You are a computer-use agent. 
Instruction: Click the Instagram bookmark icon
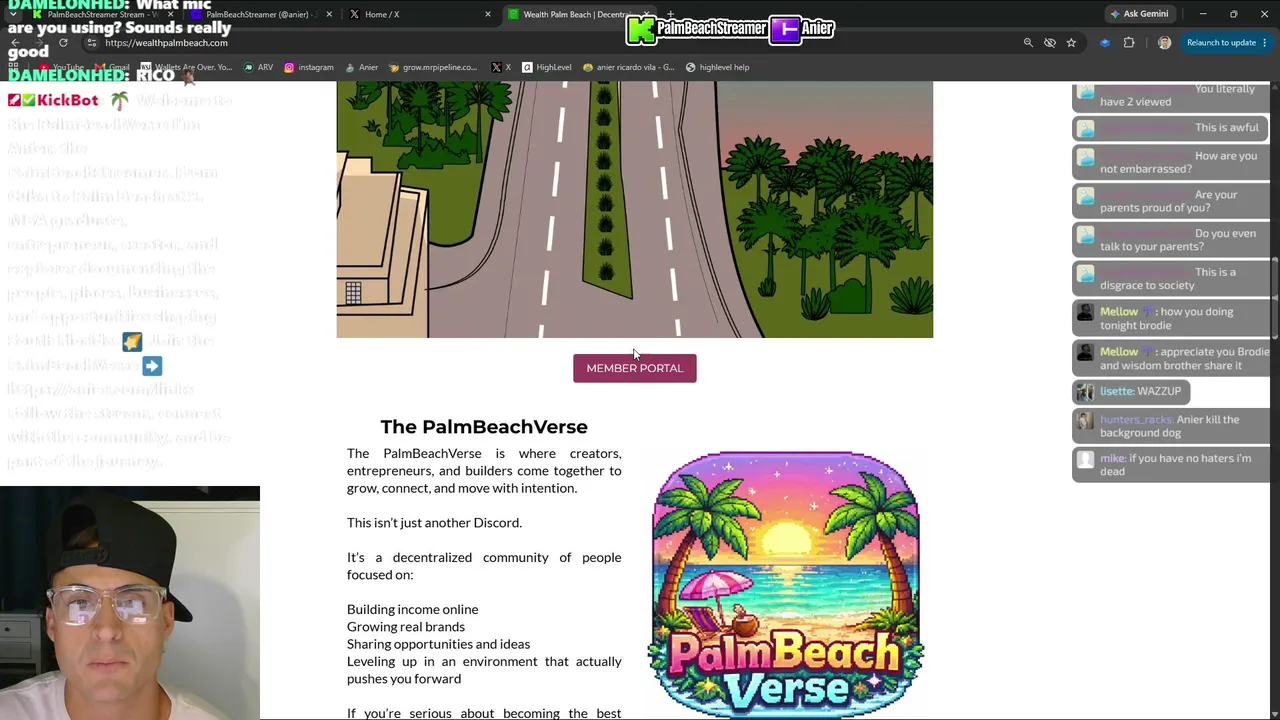tap(289, 67)
